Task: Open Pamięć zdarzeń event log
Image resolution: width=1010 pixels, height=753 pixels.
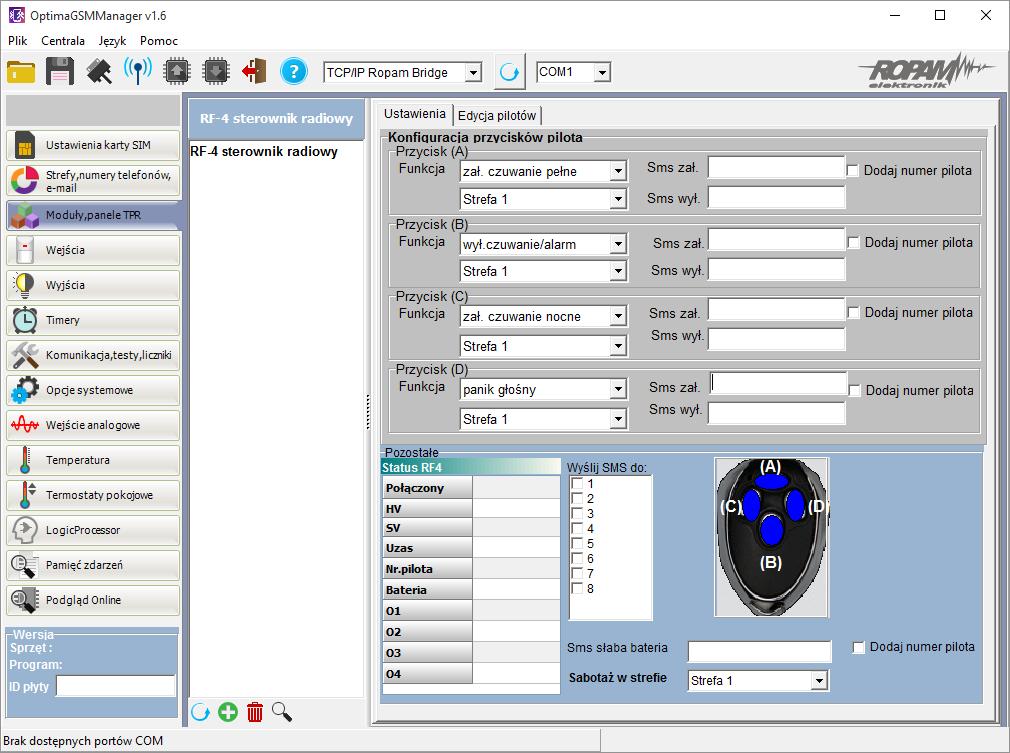Action: tap(93, 565)
